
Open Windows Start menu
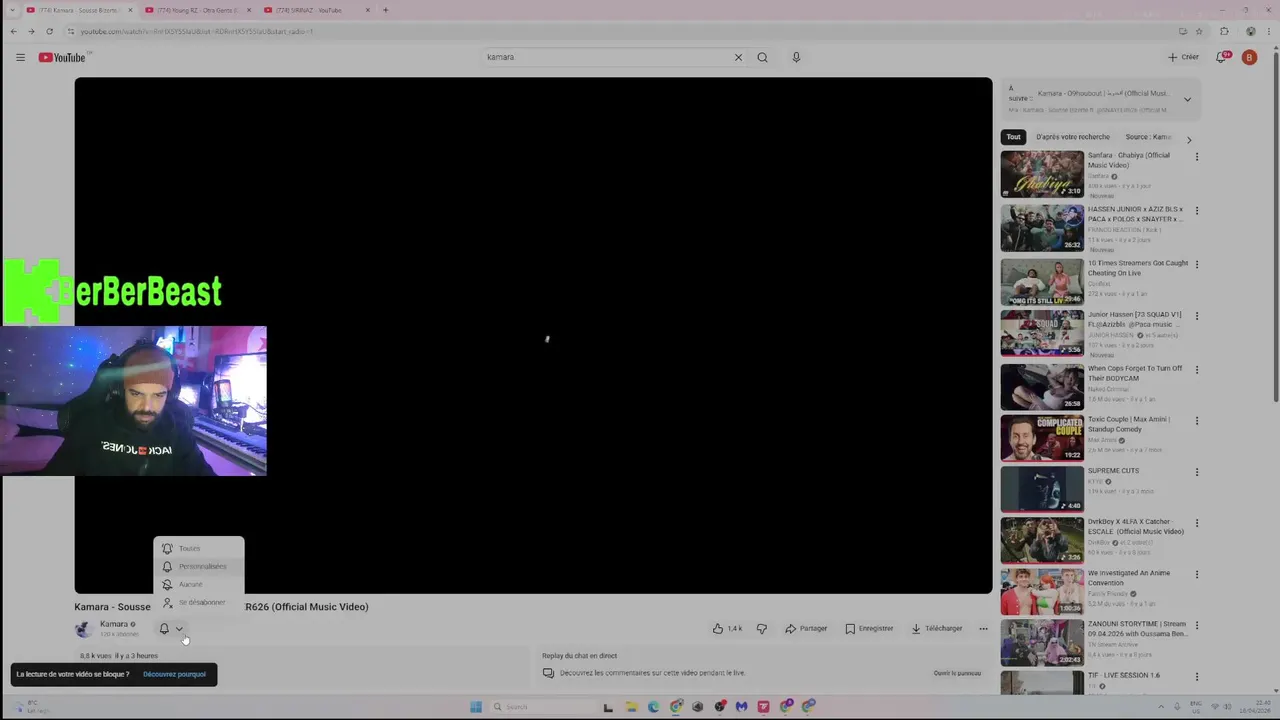[476, 707]
